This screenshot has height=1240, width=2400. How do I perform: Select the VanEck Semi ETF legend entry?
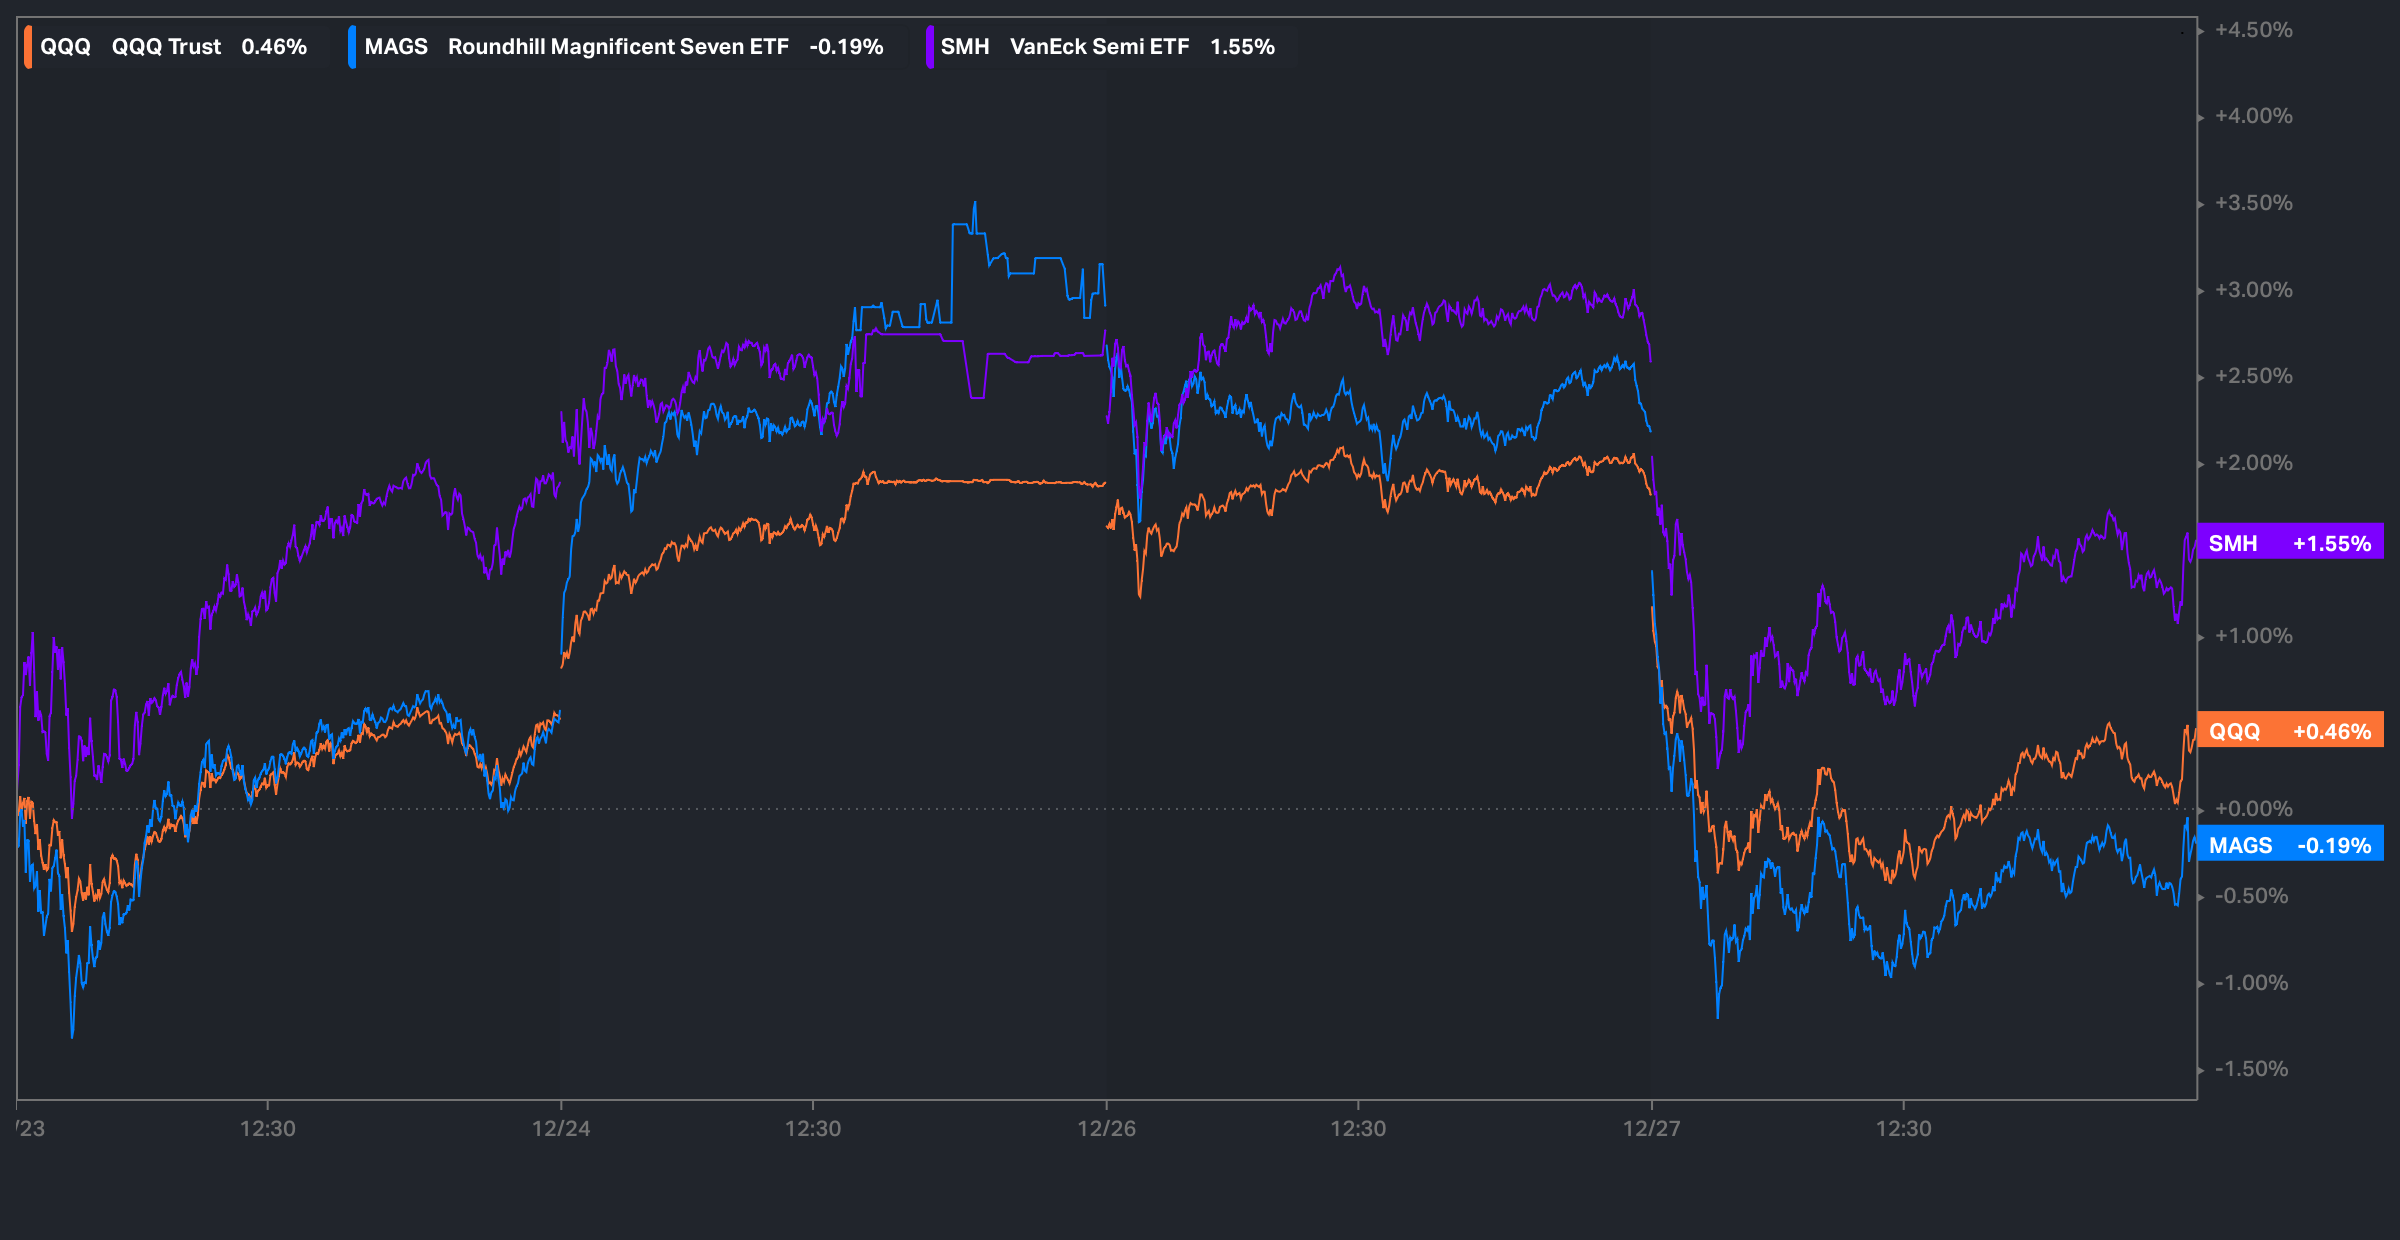pos(1099,47)
